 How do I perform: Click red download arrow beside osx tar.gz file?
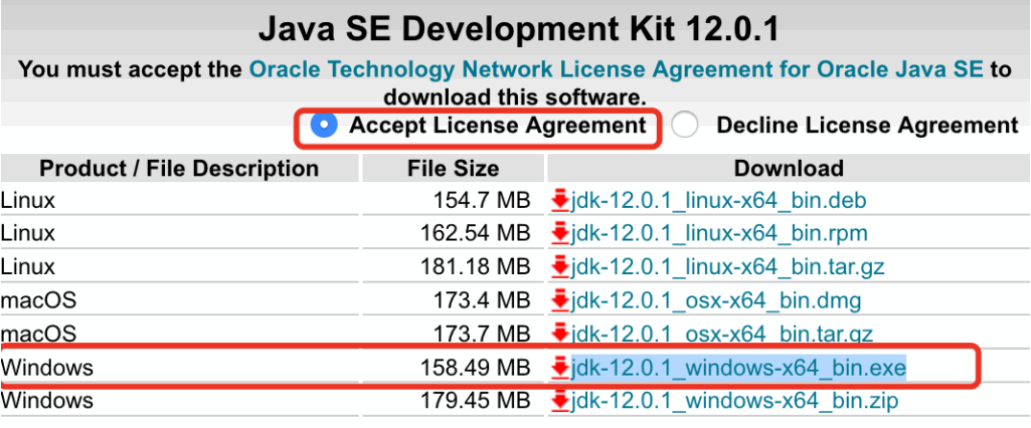(560, 335)
